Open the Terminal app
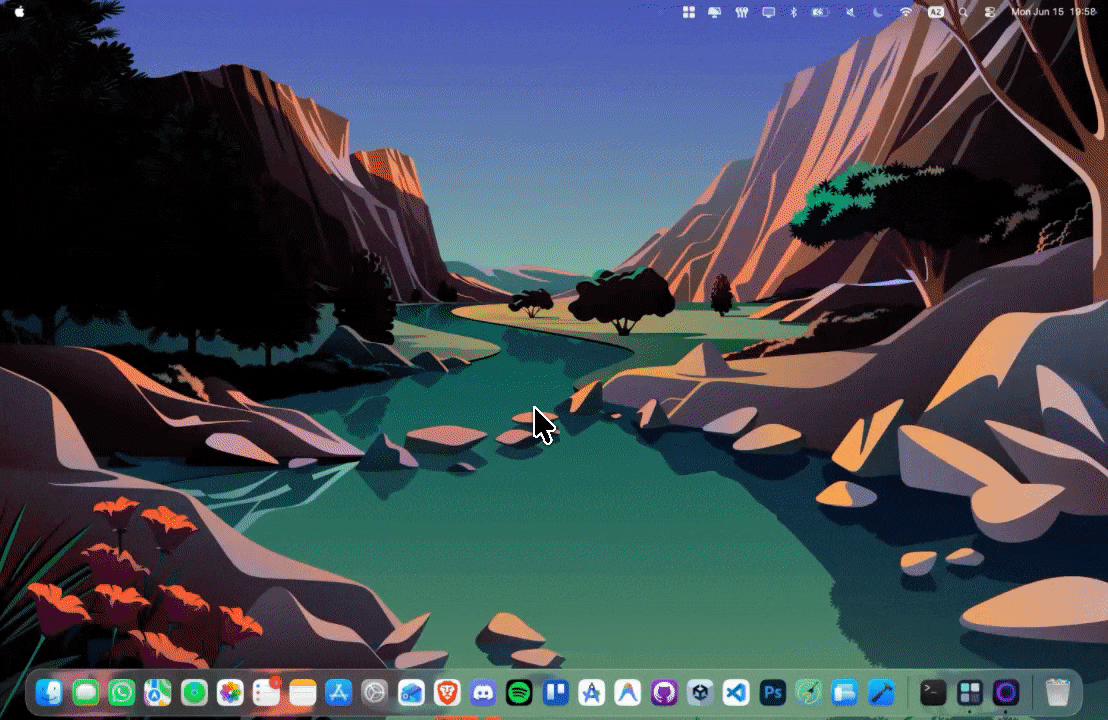Image resolution: width=1108 pixels, height=720 pixels. pos(933,692)
